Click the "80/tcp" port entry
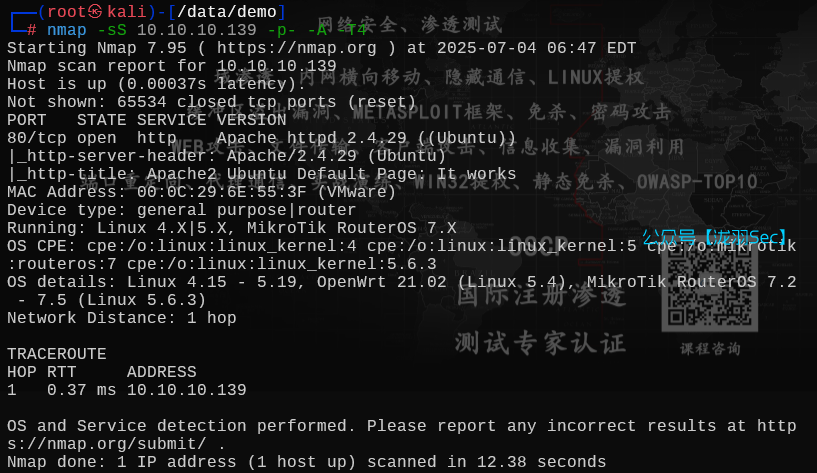The image size is (817, 473). 32,138
